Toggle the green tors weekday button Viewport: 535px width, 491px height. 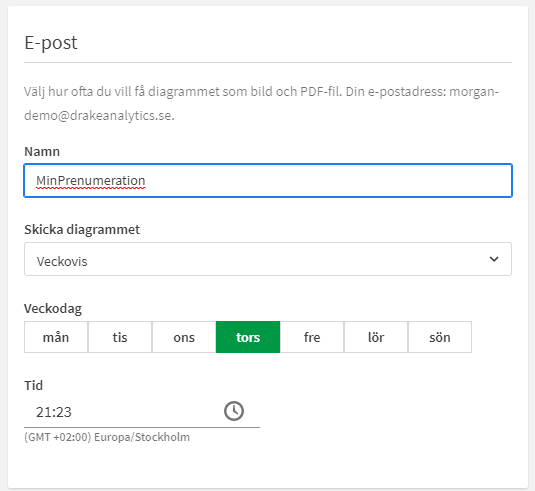[x=248, y=337]
